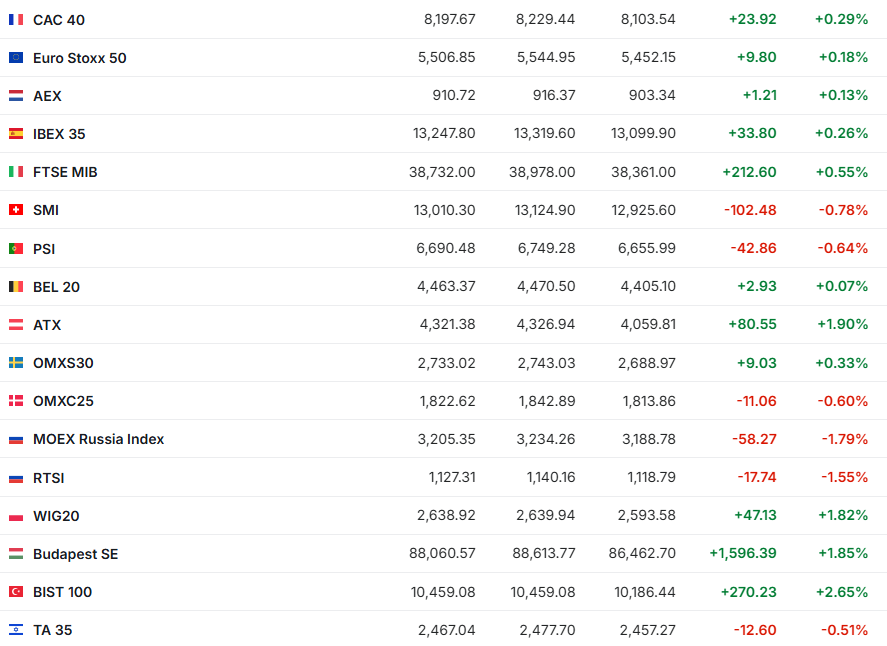Click the Portugal flag icon beside PSI
This screenshot has height=646, width=887.
point(16,248)
